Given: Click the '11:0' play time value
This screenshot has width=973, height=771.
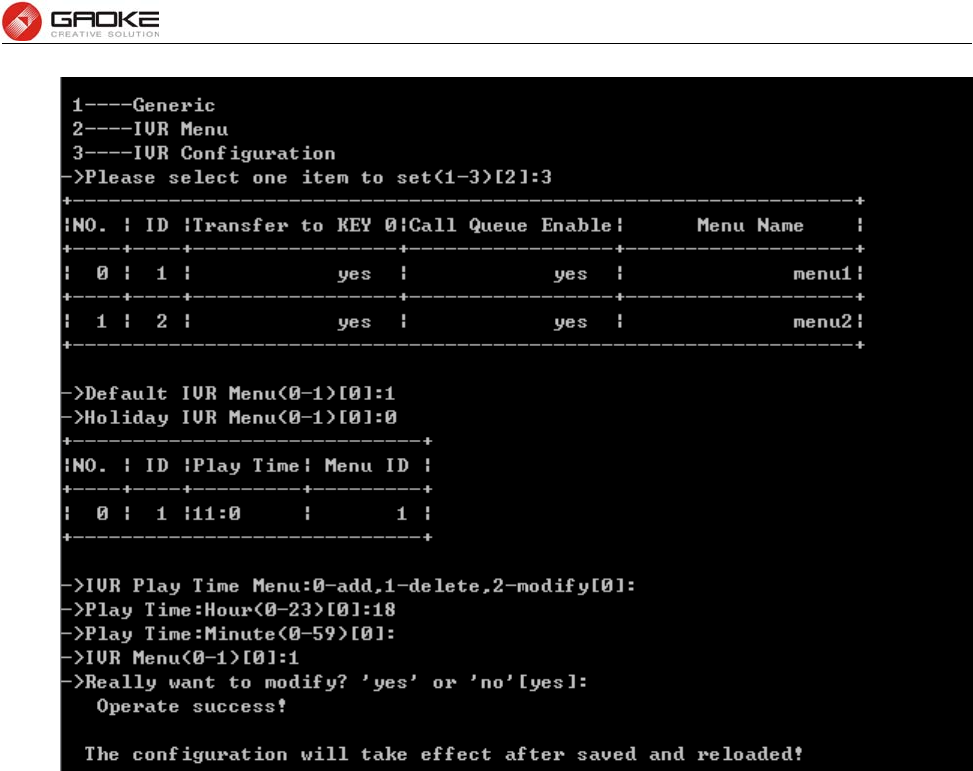Looking at the screenshot, I should point(217,514).
